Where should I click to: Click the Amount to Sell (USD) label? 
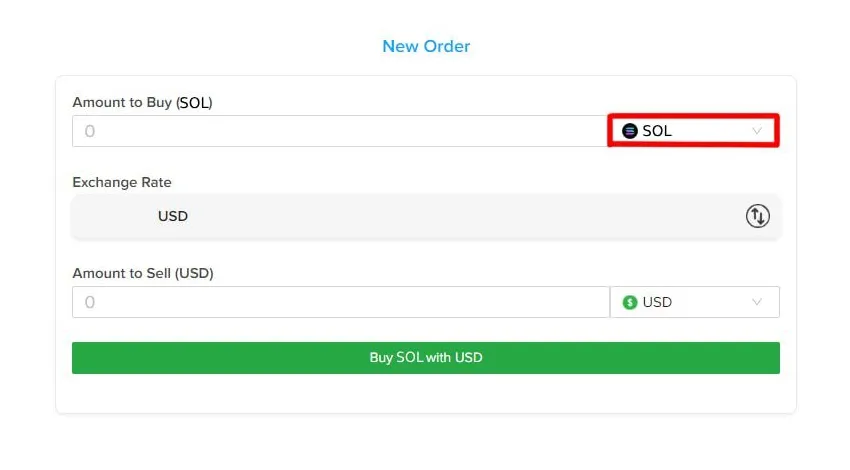tap(142, 273)
